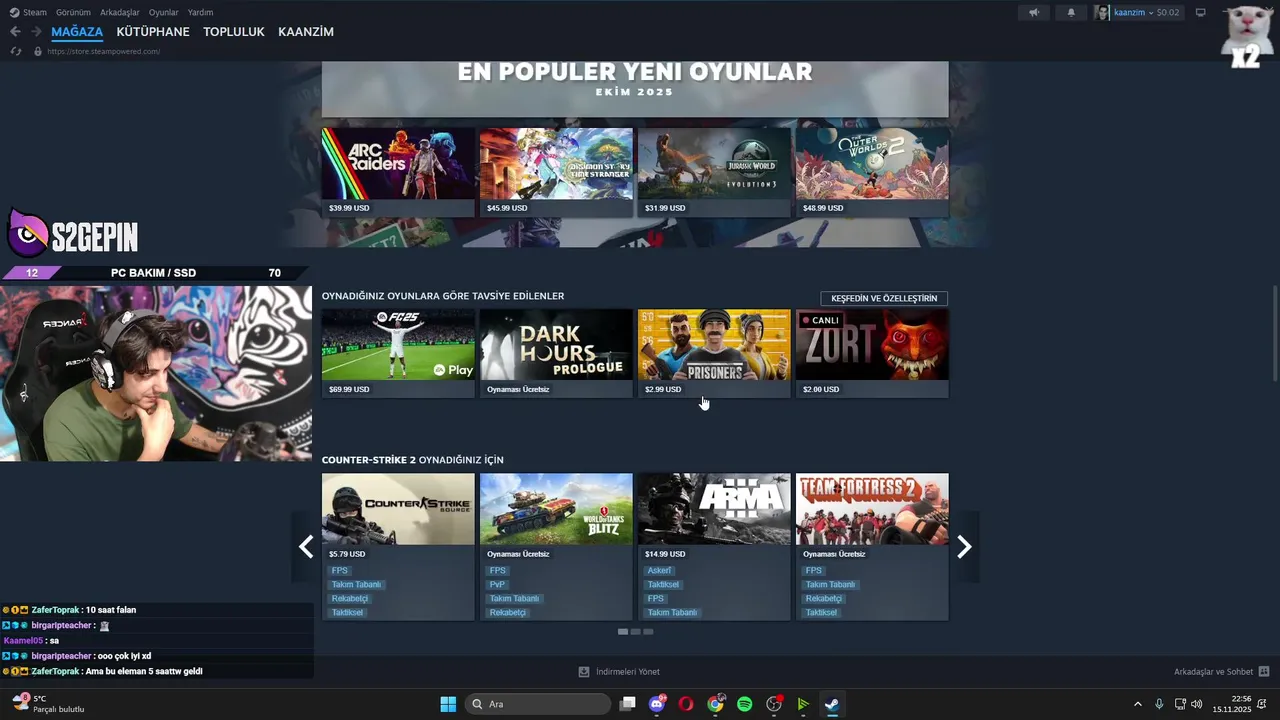Open OBS Studio from the taskbar
The height and width of the screenshot is (720, 1280).
pyautogui.click(x=774, y=704)
